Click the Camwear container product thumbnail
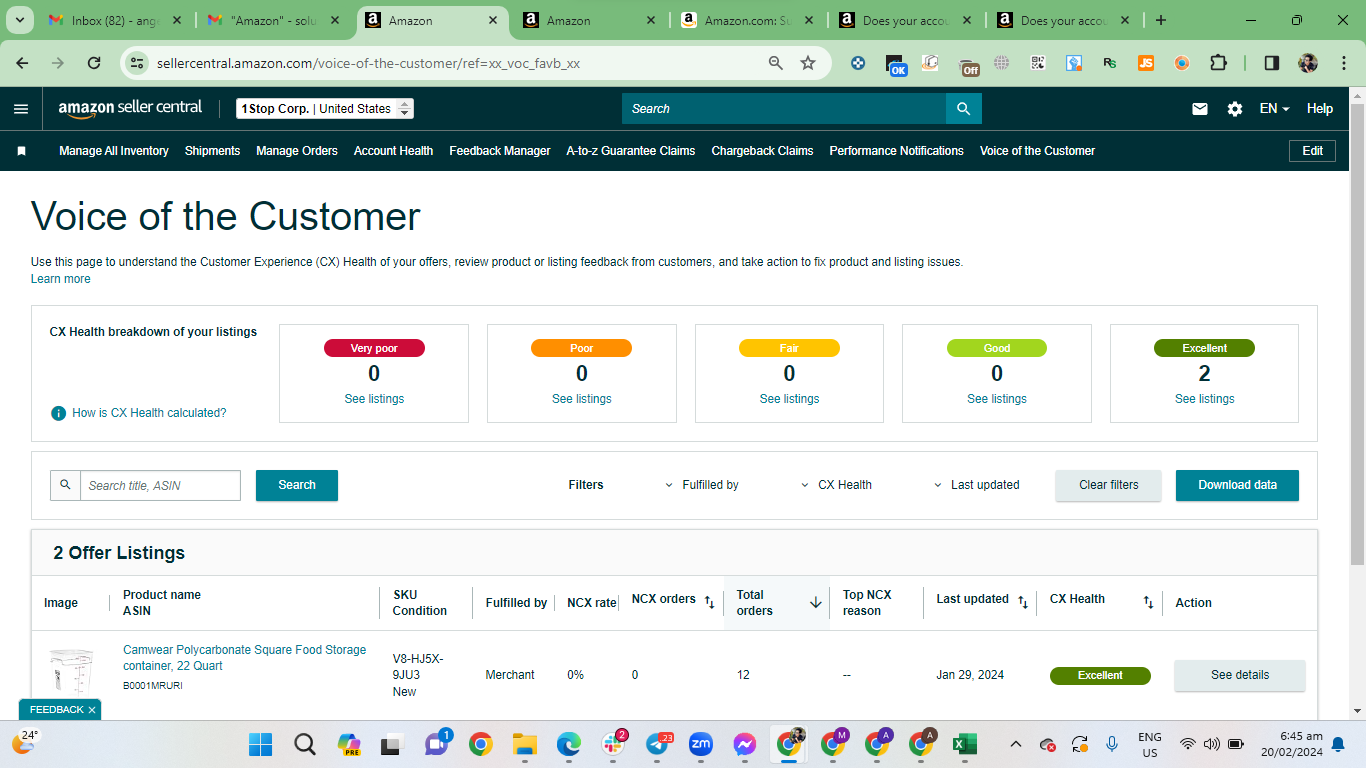 (x=71, y=672)
